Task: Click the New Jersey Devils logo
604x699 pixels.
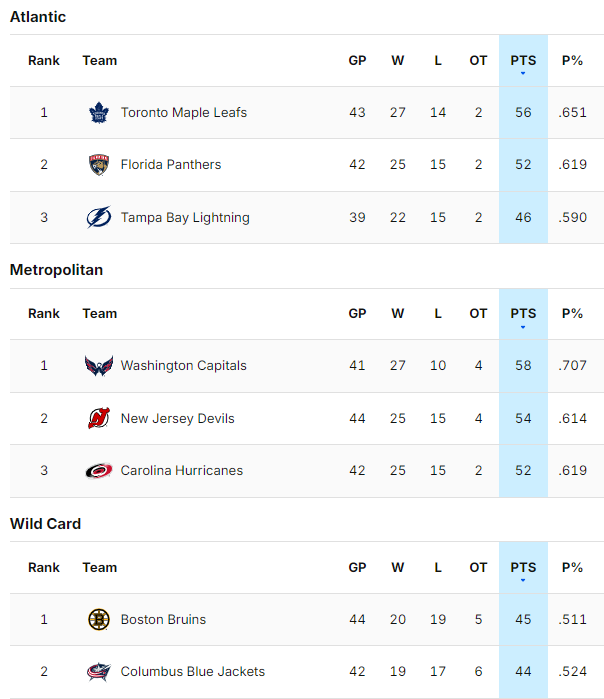Action: click(98, 419)
